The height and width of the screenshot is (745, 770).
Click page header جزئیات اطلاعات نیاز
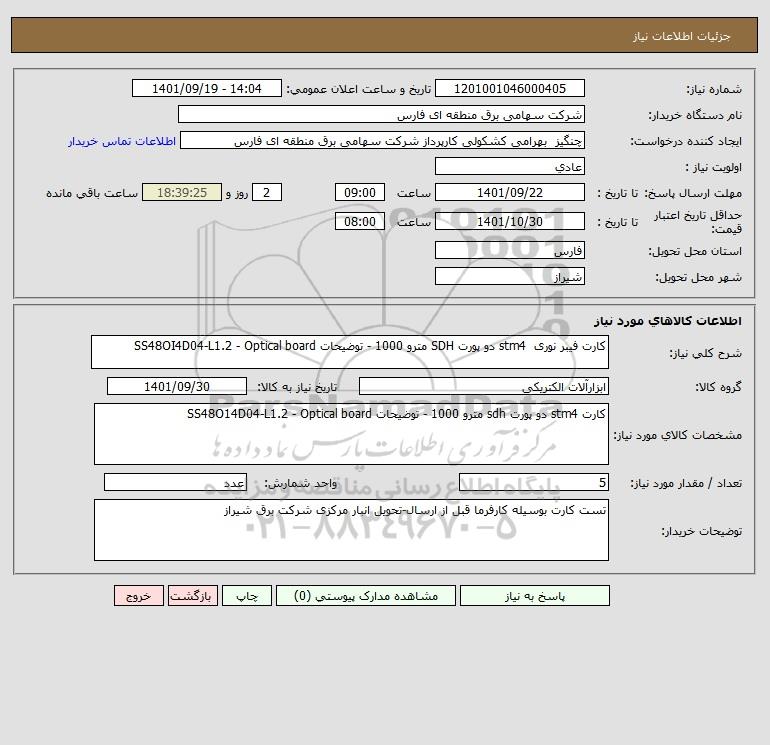pyautogui.click(x=682, y=36)
